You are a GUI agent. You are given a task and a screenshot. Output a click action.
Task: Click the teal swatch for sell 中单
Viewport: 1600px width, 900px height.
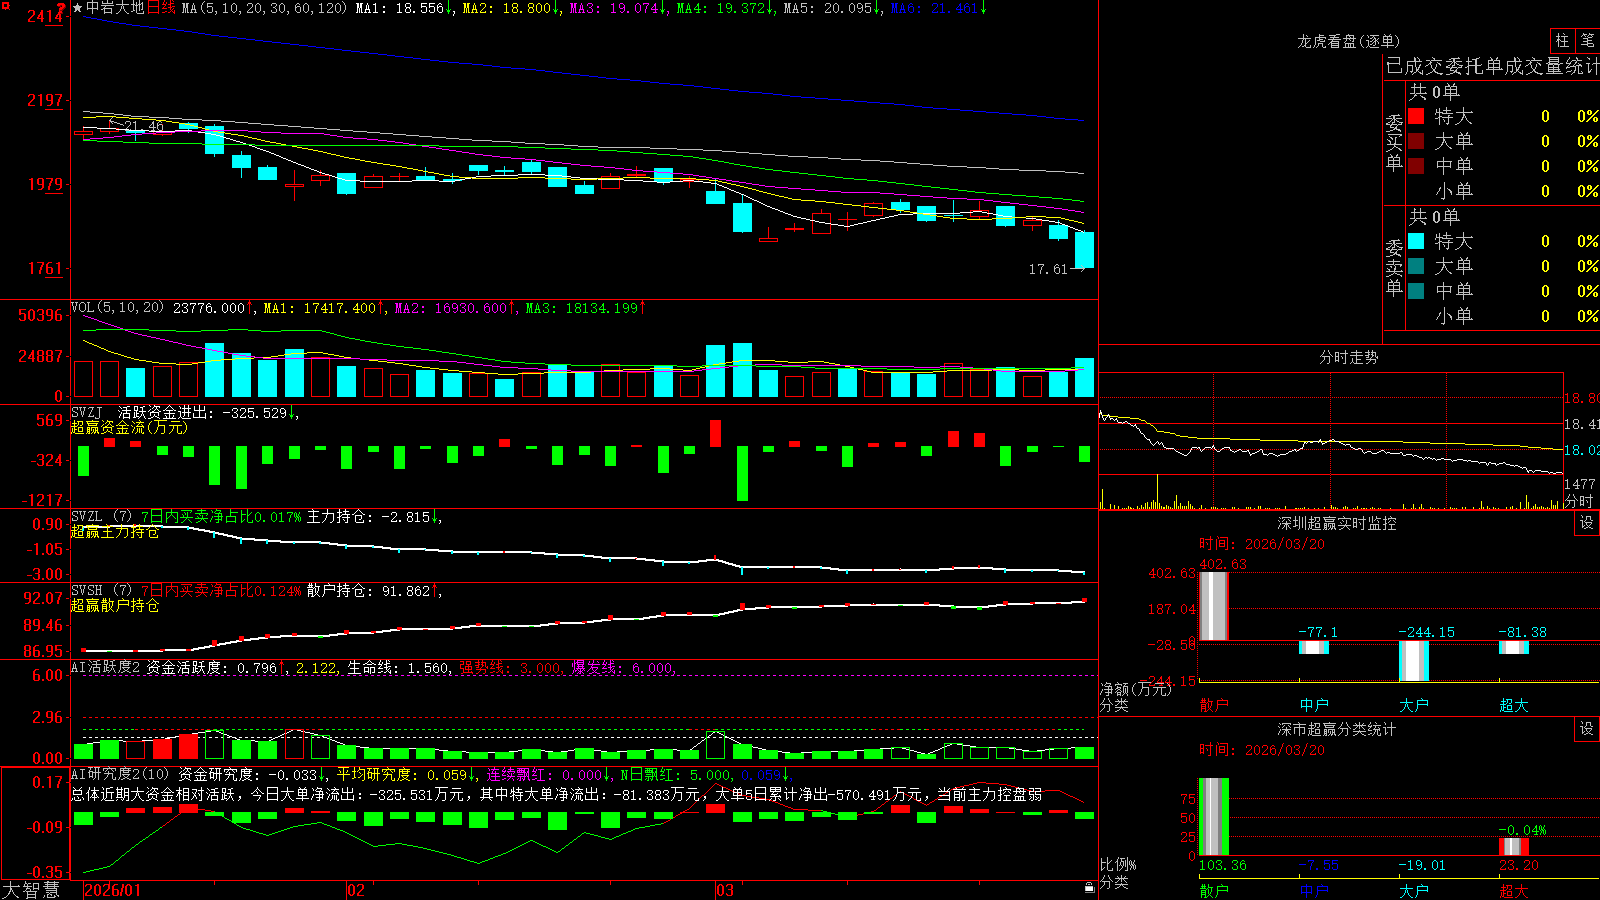click(1416, 291)
